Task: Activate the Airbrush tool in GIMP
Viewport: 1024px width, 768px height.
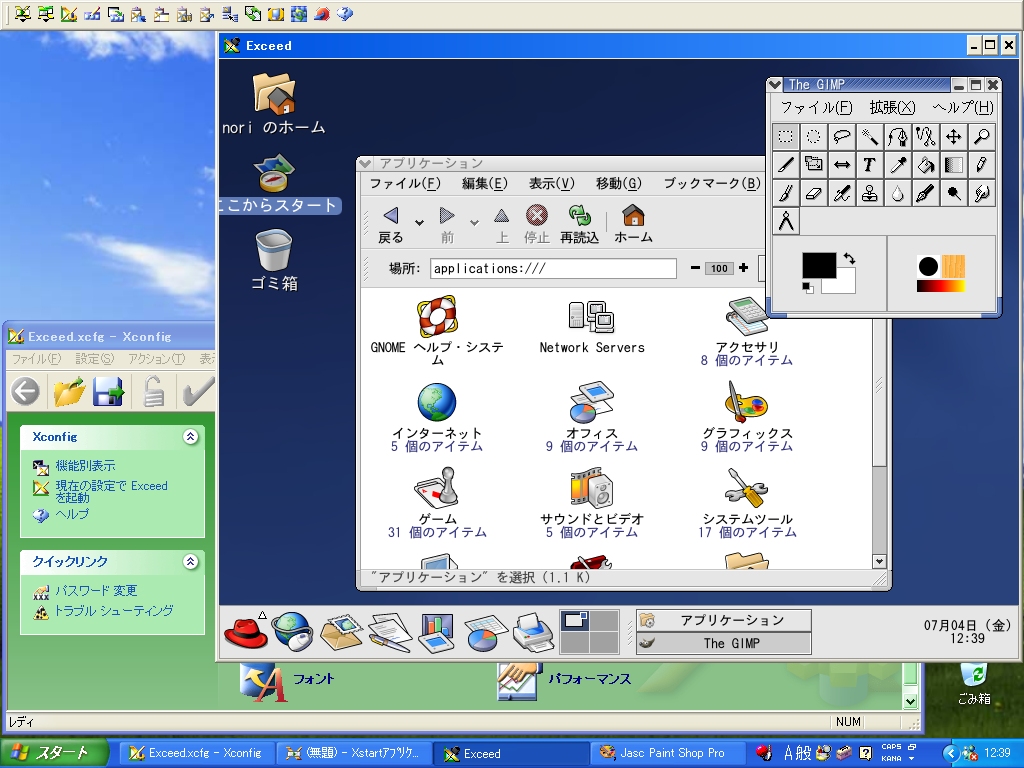Action: (842, 193)
